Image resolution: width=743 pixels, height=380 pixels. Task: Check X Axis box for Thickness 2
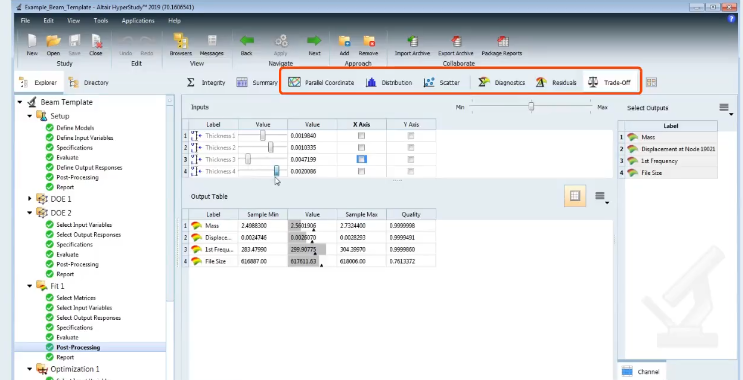click(x=362, y=148)
